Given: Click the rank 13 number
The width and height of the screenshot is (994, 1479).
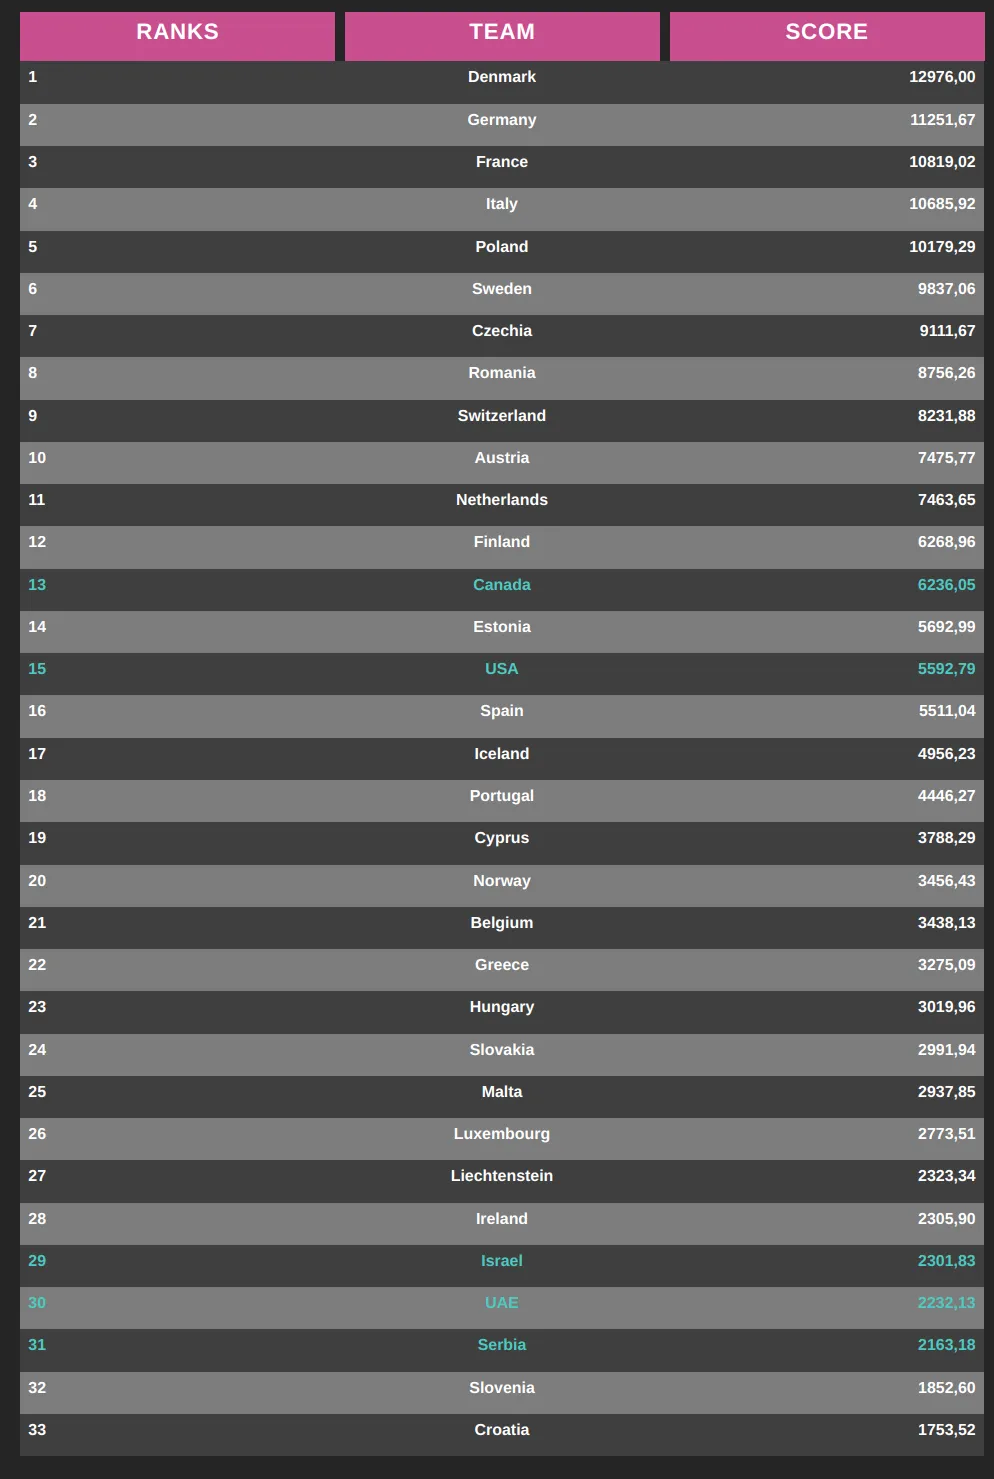Looking at the screenshot, I should click(37, 585).
